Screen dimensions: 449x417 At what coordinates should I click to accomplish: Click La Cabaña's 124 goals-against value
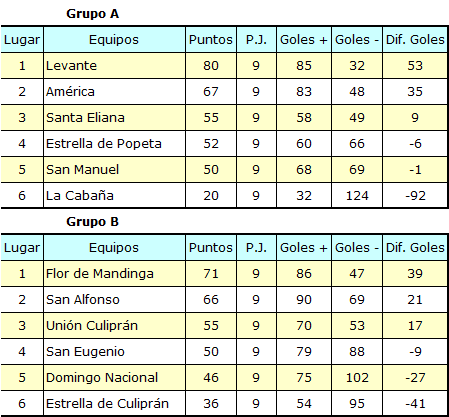tap(357, 196)
